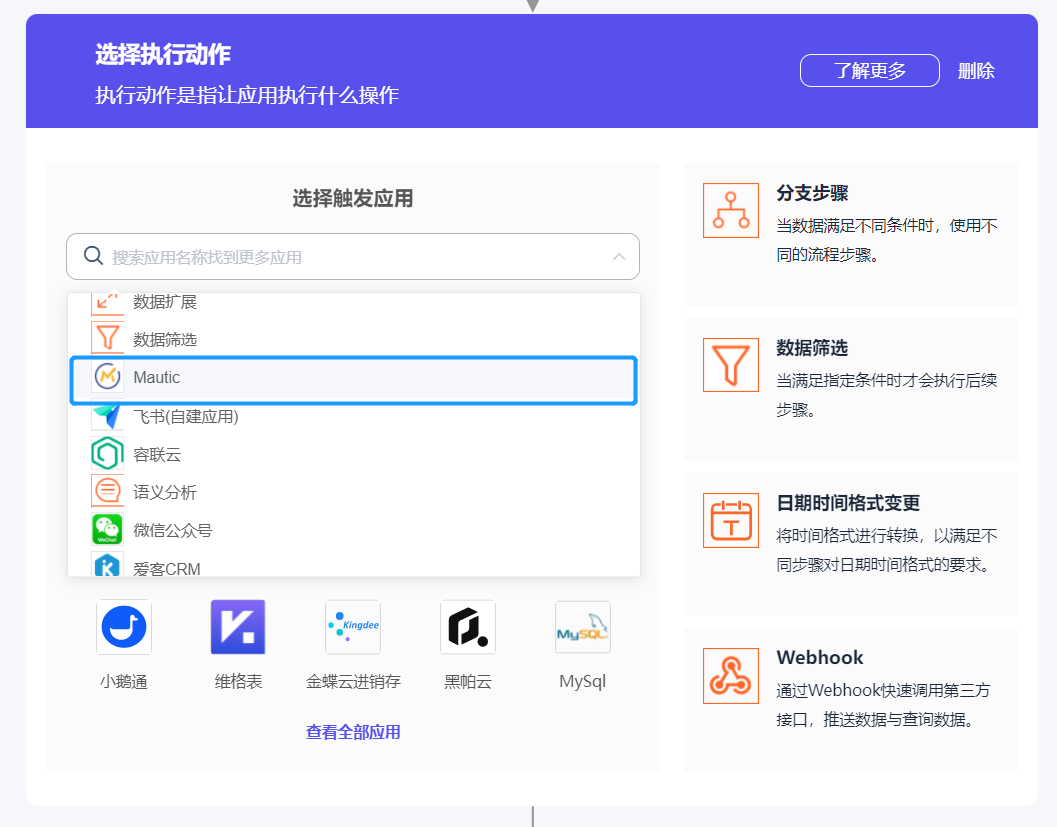Select the 小鹅通 app icon
The image size is (1057, 827).
(x=124, y=627)
